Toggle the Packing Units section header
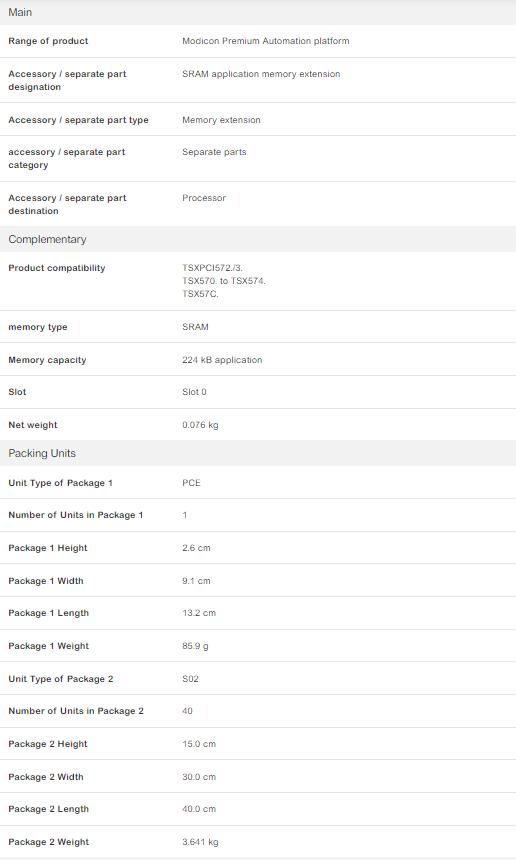This screenshot has height=860, width=516. coord(258,453)
